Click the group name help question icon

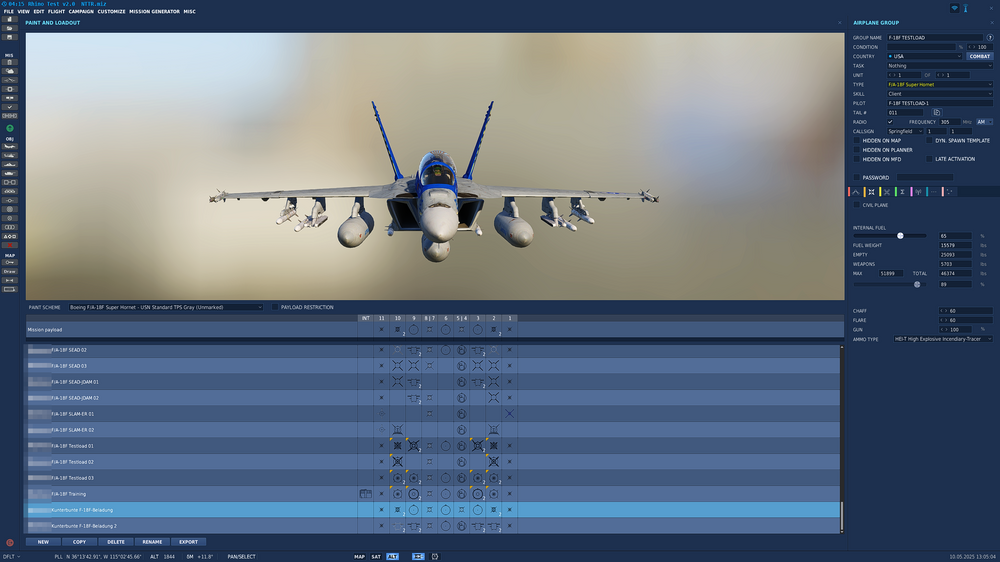coord(990,38)
